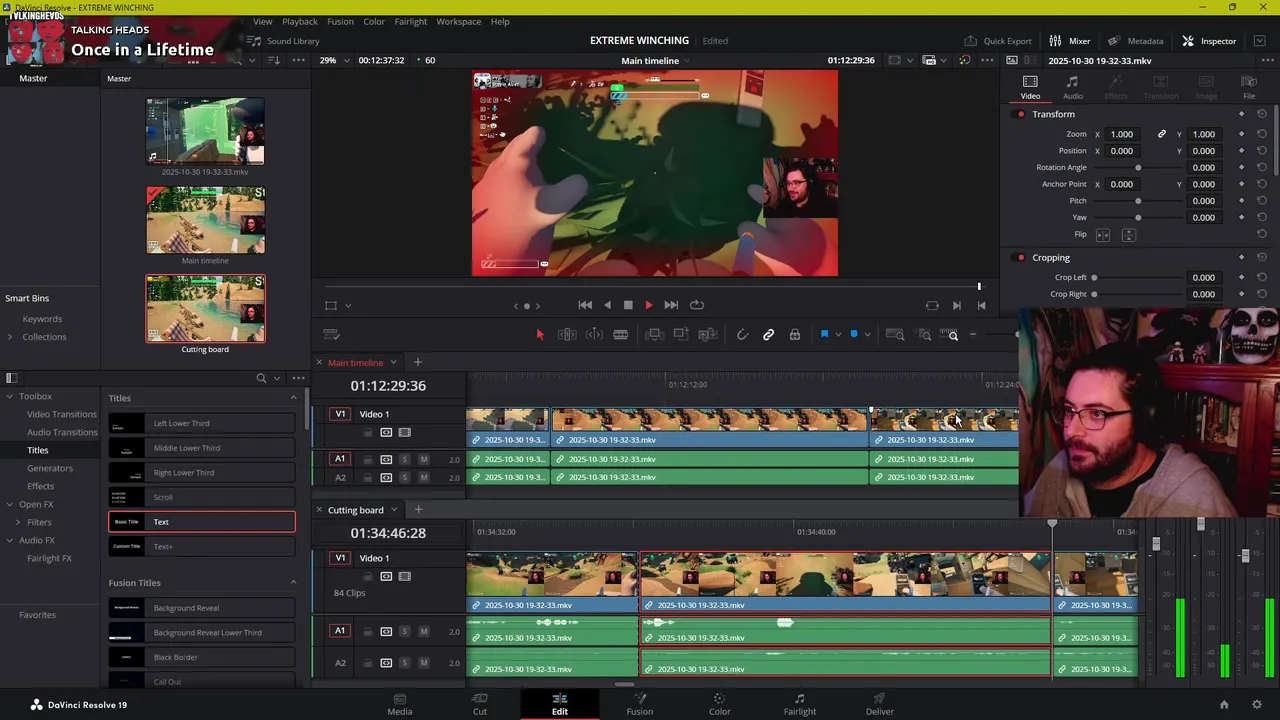Adjust the Crop Right slider
The height and width of the screenshot is (720, 1280).
tap(1138, 294)
